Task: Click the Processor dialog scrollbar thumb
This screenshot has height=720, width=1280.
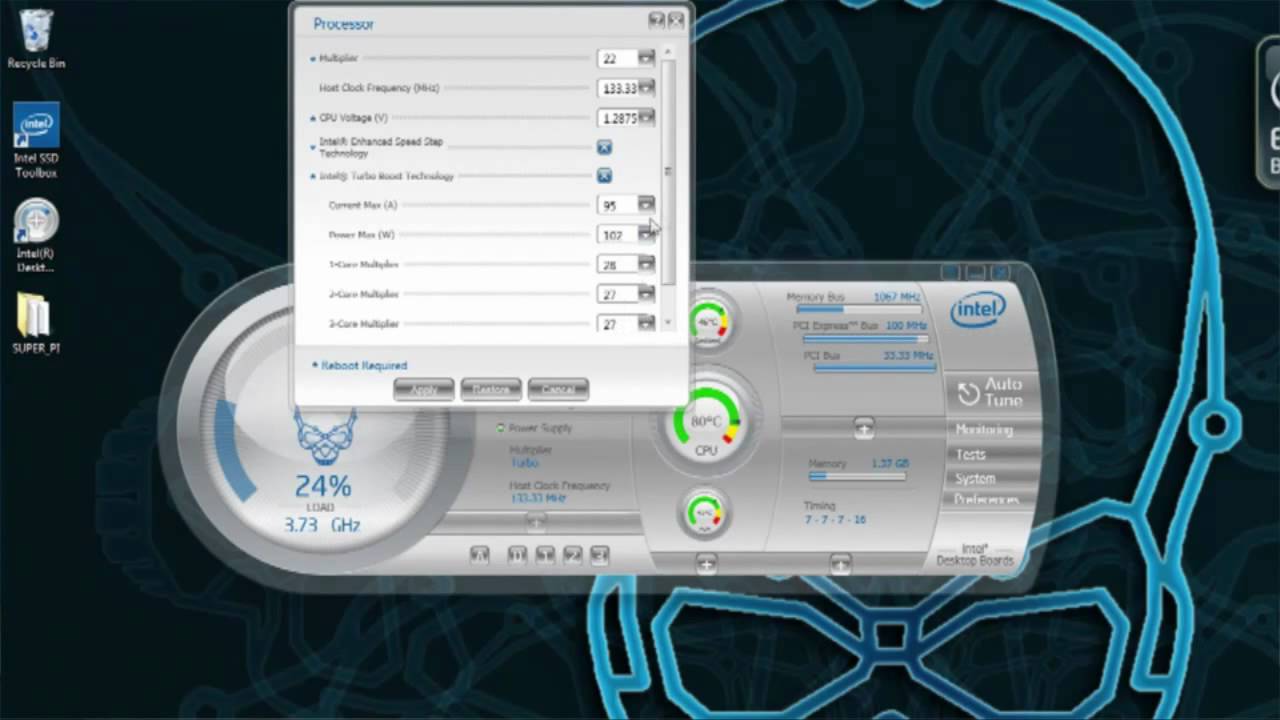Action: 669,170
